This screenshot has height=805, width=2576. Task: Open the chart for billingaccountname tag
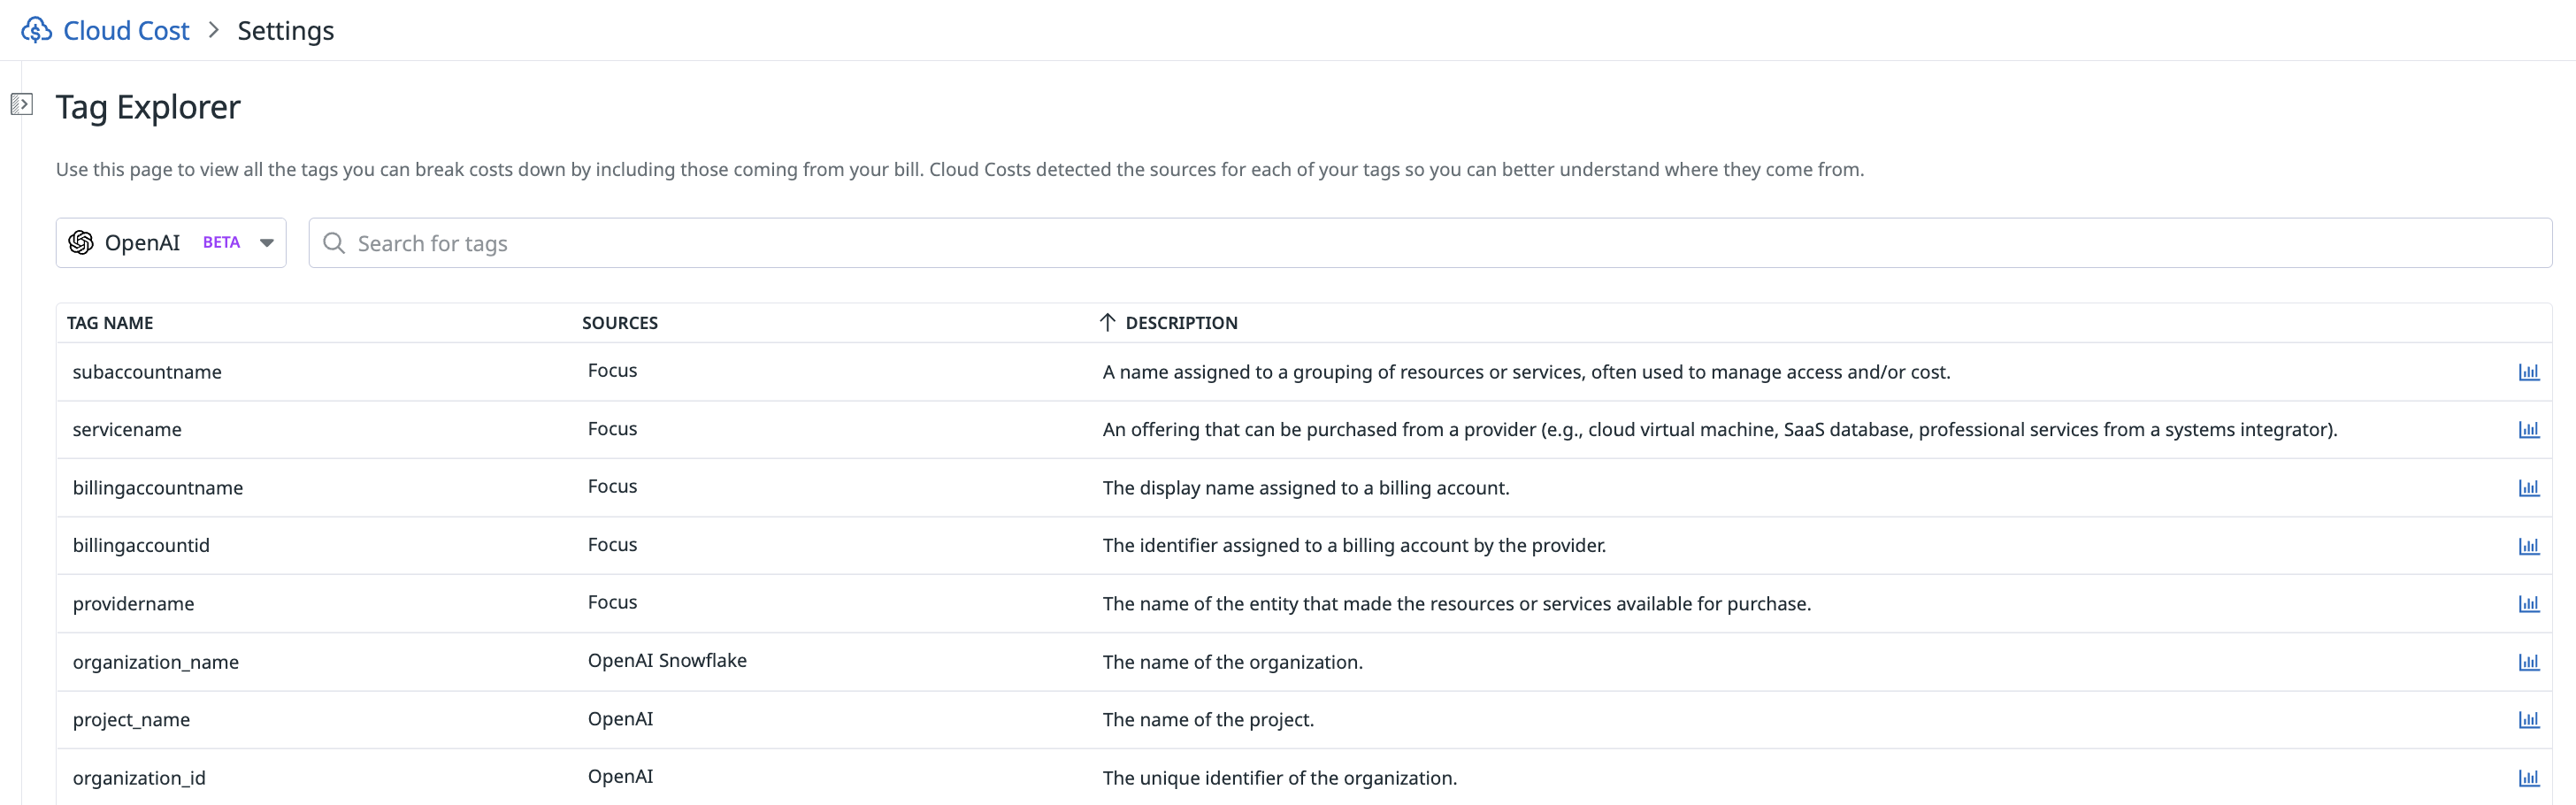(x=2529, y=487)
